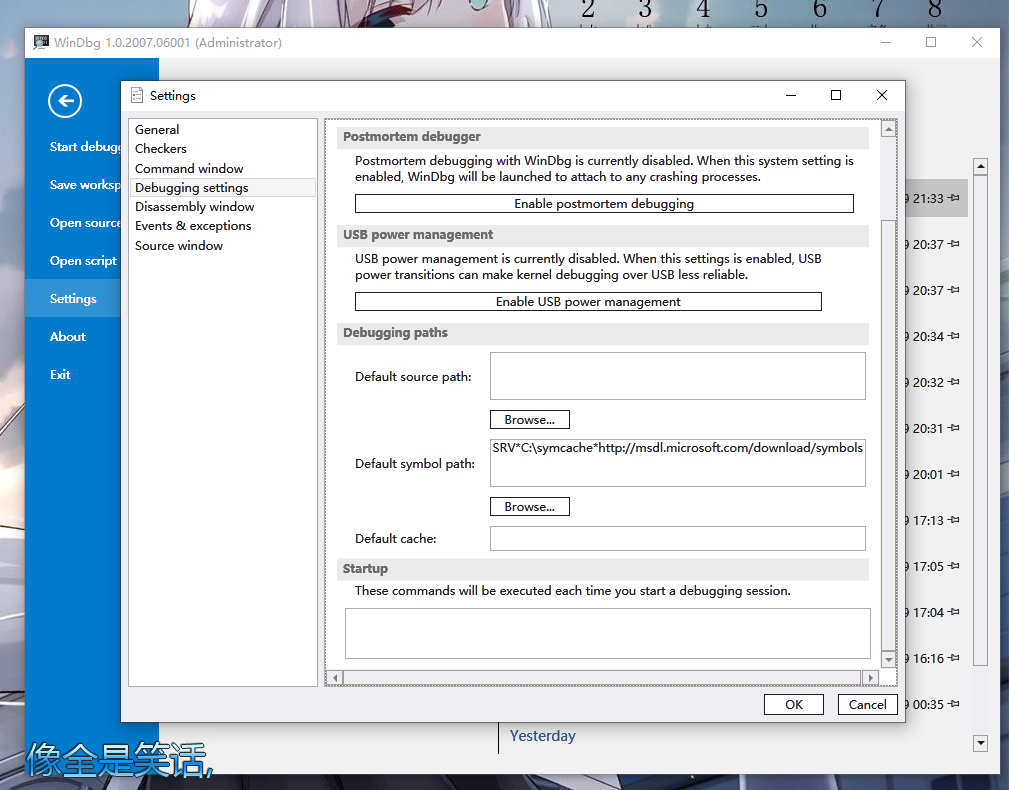Click the Settings dialog document icon

pyautogui.click(x=137, y=95)
